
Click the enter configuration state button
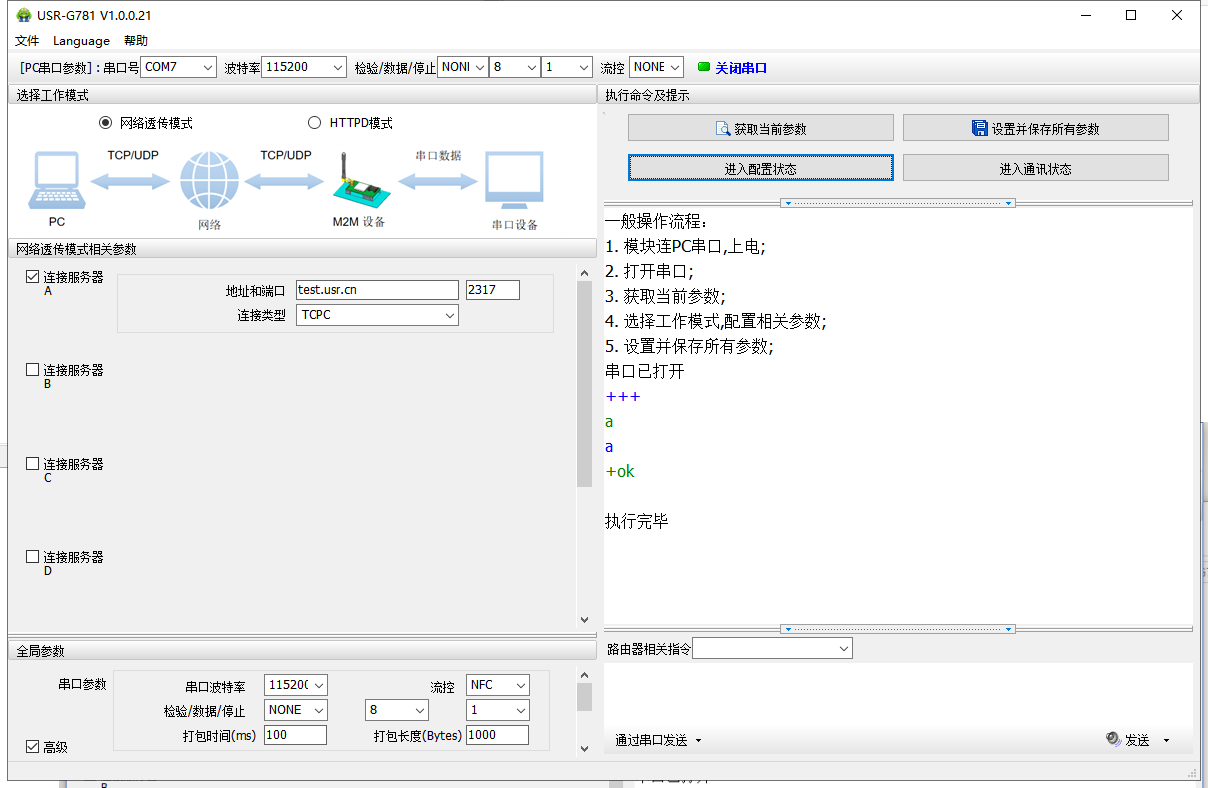coord(760,168)
